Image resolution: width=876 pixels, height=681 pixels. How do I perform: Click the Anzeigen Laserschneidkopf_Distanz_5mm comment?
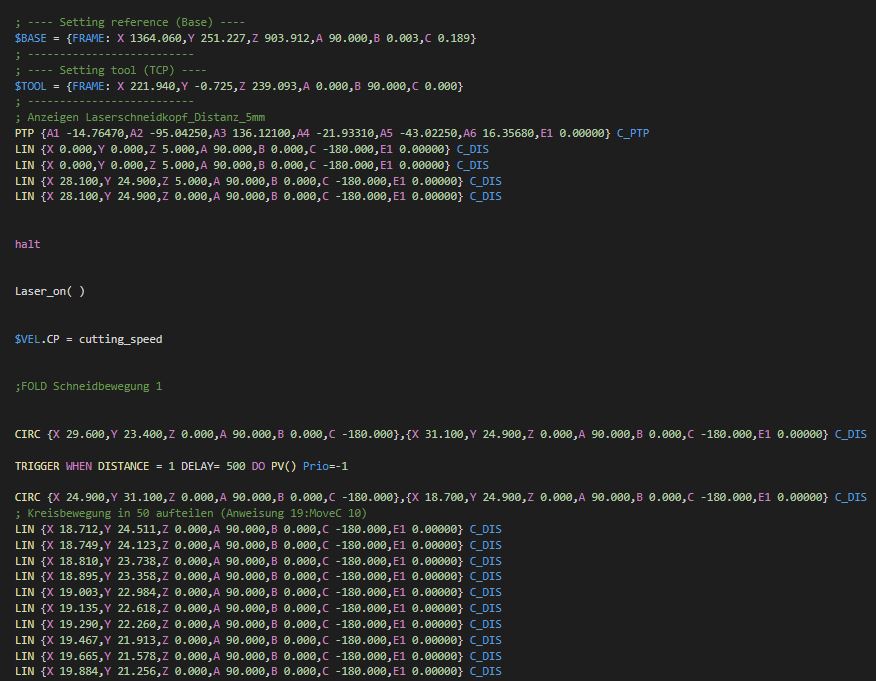coord(146,117)
